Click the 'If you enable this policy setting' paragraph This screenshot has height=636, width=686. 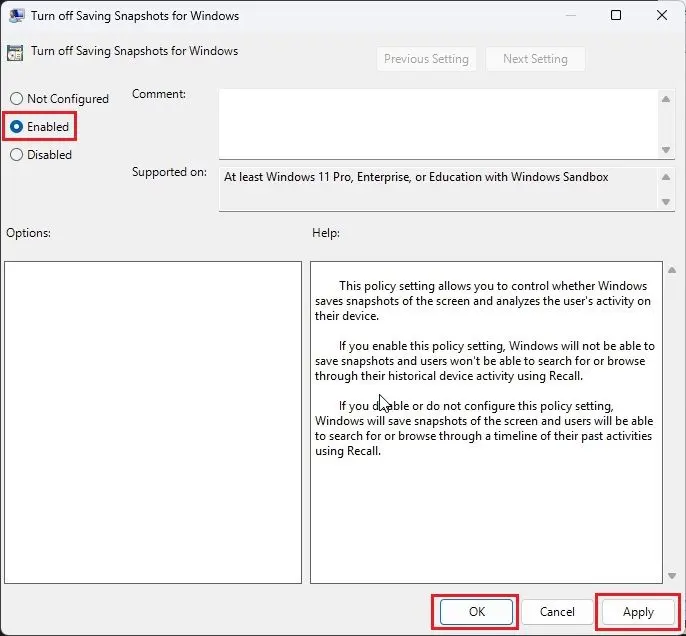click(485, 361)
